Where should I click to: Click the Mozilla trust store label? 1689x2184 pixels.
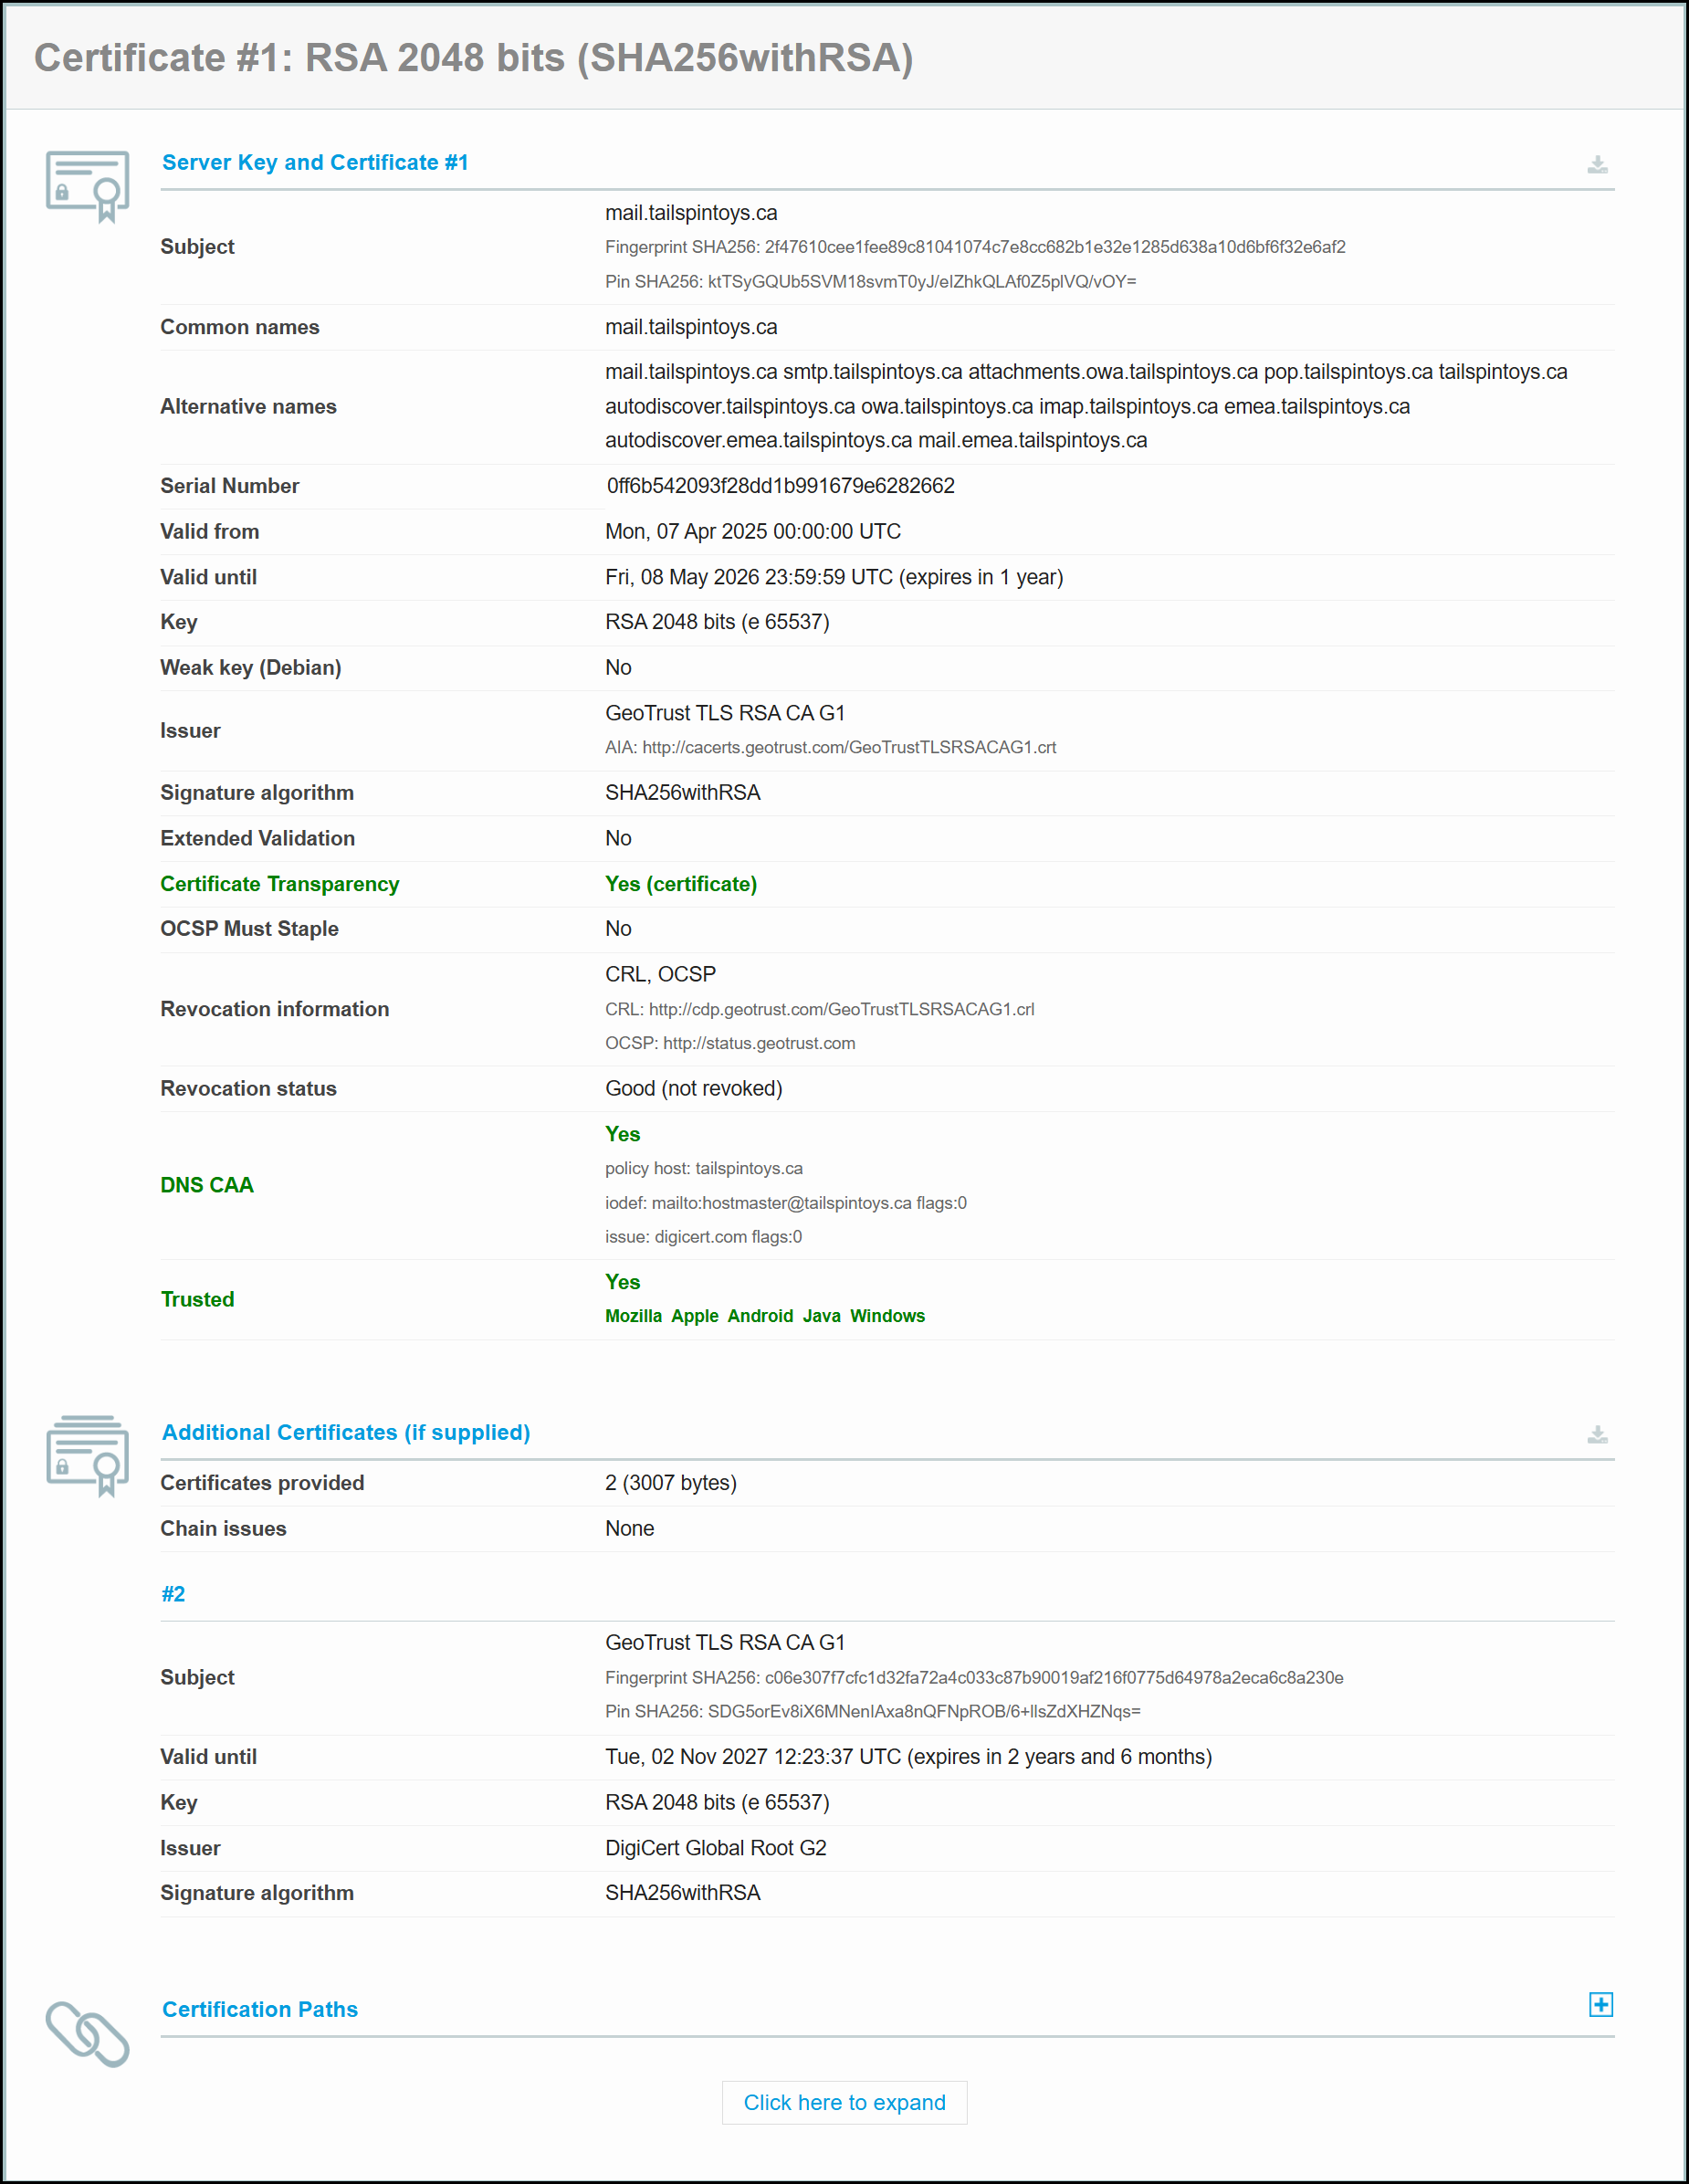(x=633, y=1316)
